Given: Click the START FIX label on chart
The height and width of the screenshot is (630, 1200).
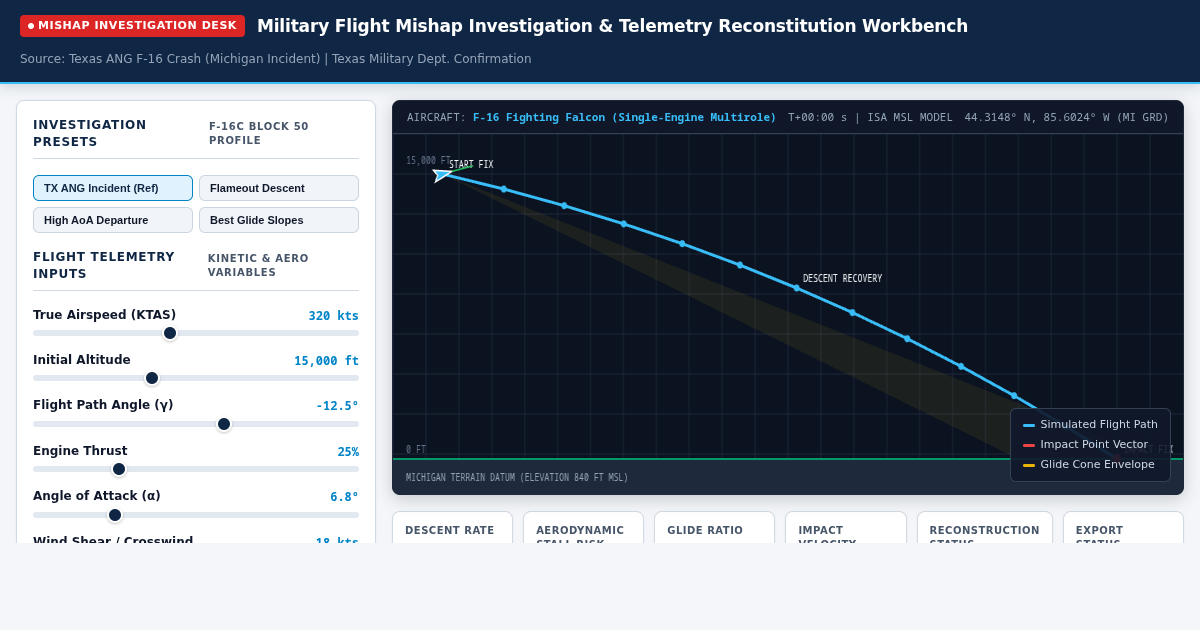Looking at the screenshot, I should coord(471,165).
